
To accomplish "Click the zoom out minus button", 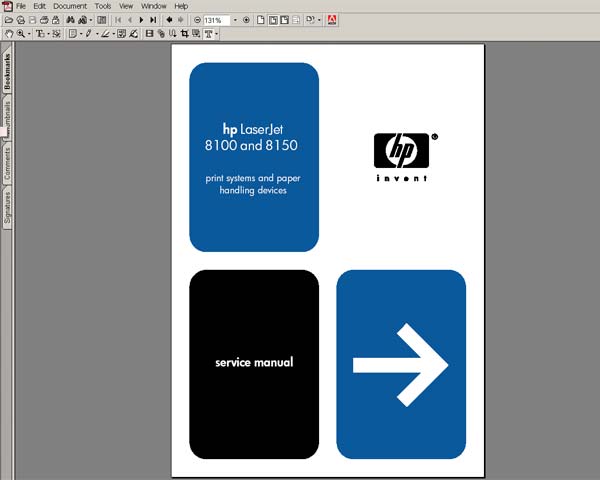I will (197, 20).
